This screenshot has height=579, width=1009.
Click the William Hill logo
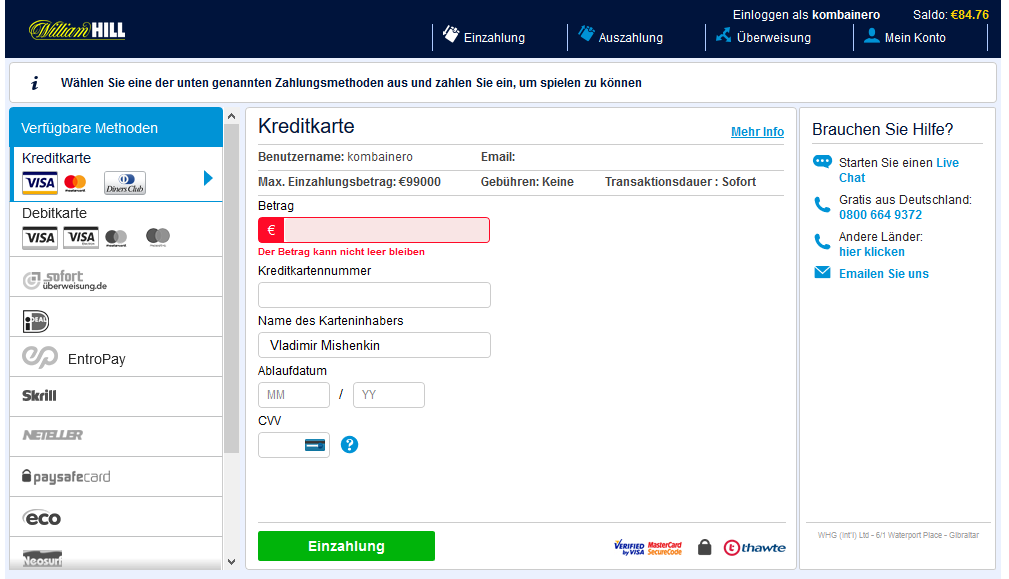pyautogui.click(x=77, y=30)
